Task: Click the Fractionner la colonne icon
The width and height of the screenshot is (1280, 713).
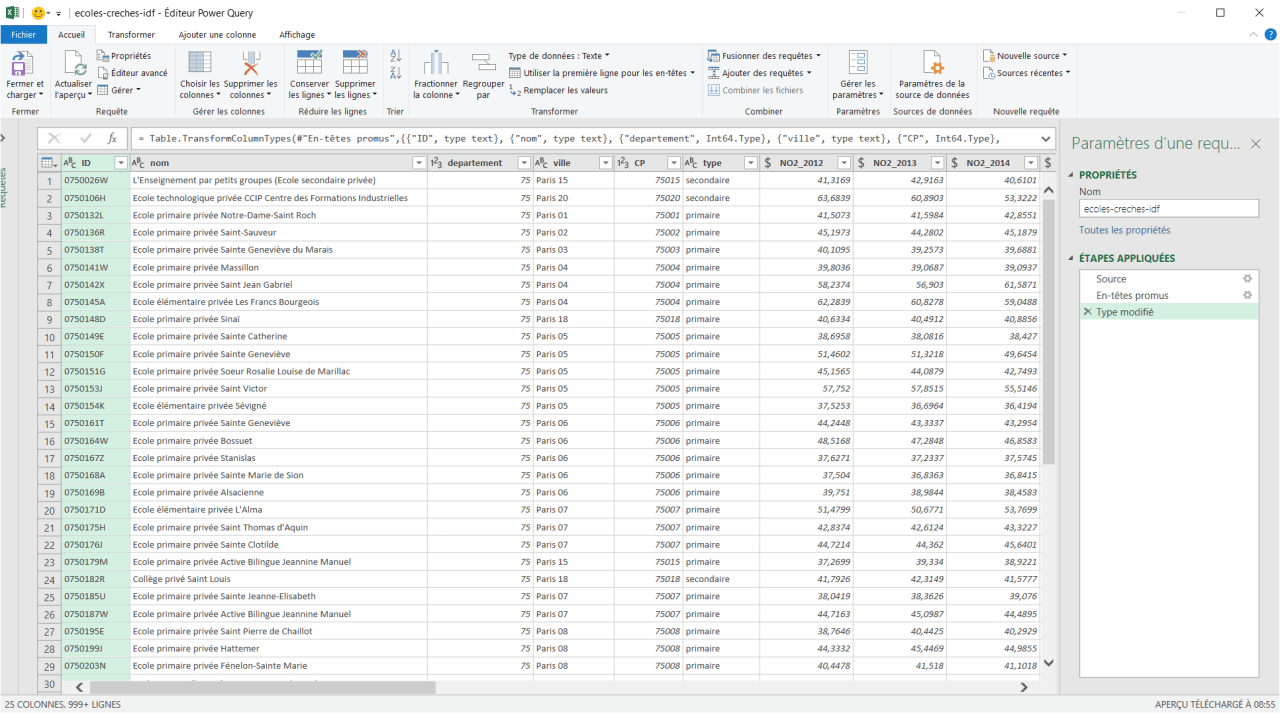Action: (436, 63)
